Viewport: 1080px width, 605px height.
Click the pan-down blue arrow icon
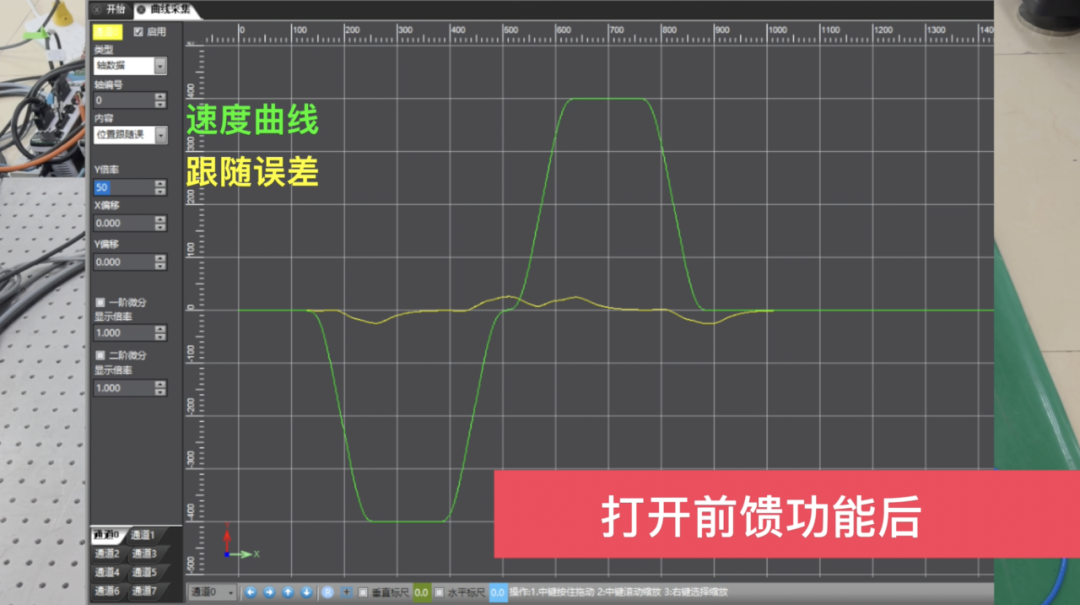[x=306, y=591]
